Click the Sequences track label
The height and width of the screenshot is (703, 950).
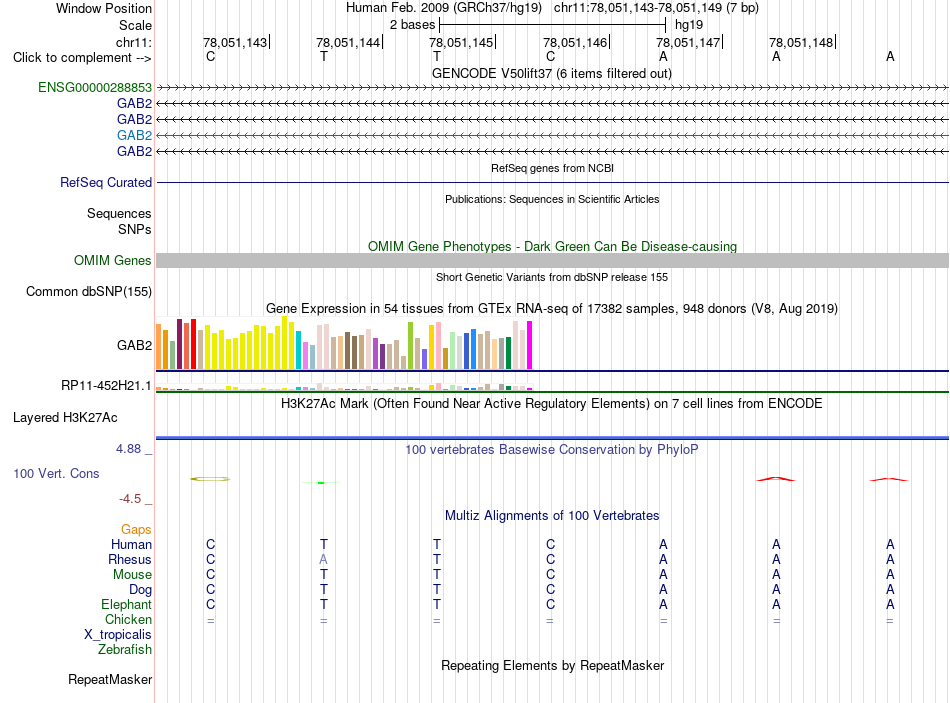pyautogui.click(x=119, y=213)
